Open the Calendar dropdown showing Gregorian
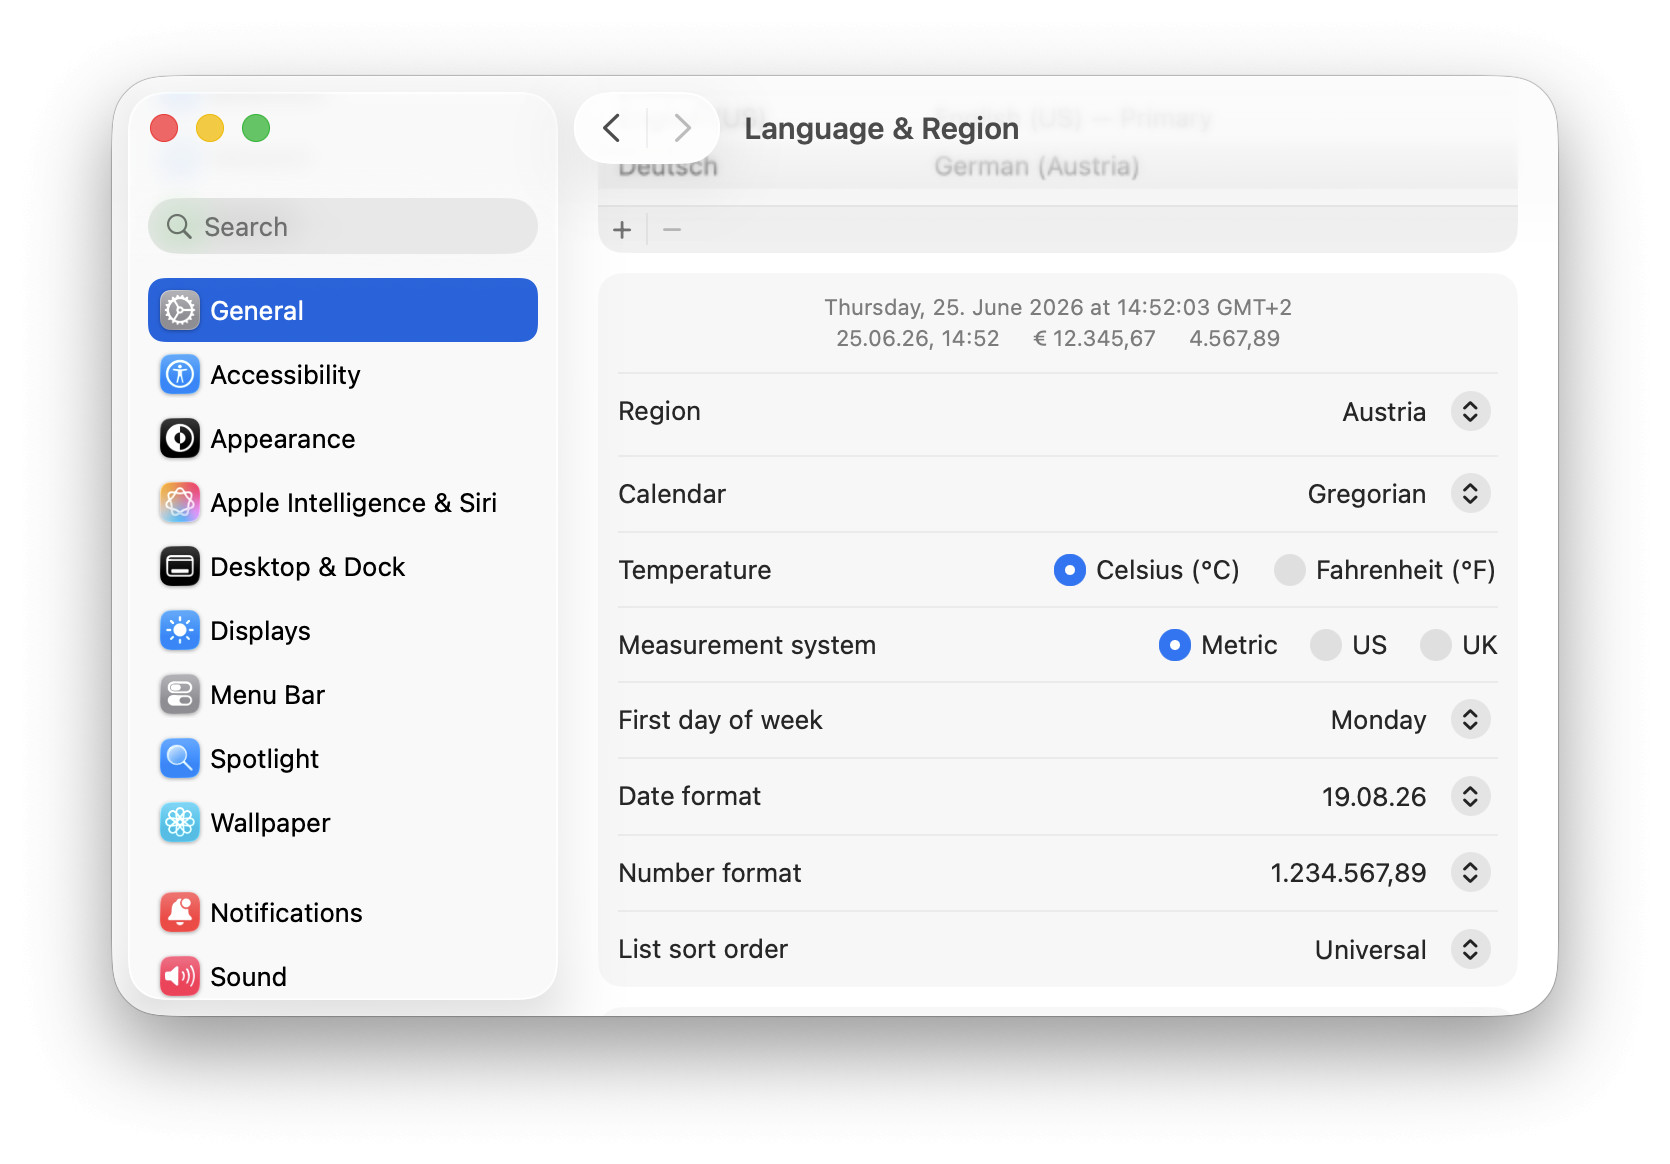 point(1470,494)
